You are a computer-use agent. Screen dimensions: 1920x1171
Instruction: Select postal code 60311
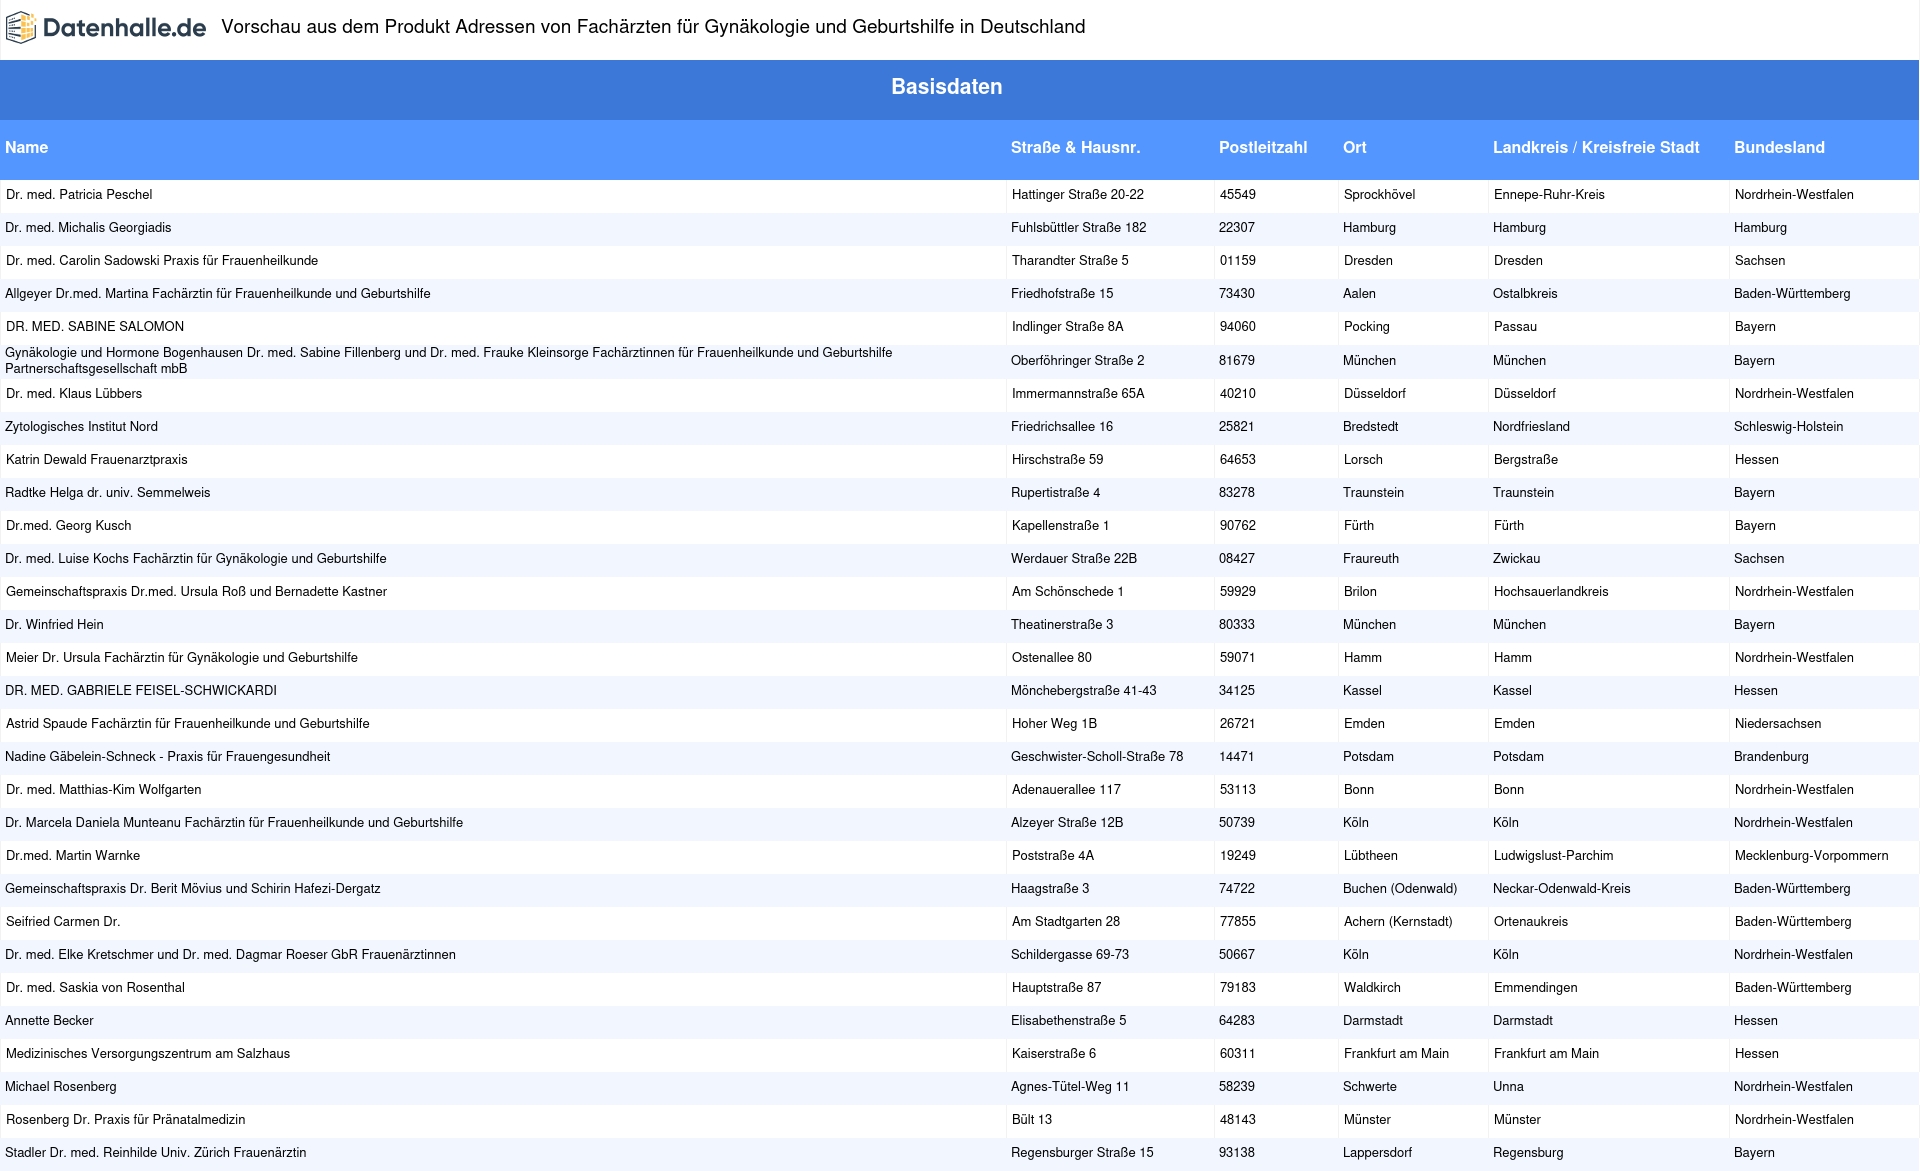[1238, 1054]
